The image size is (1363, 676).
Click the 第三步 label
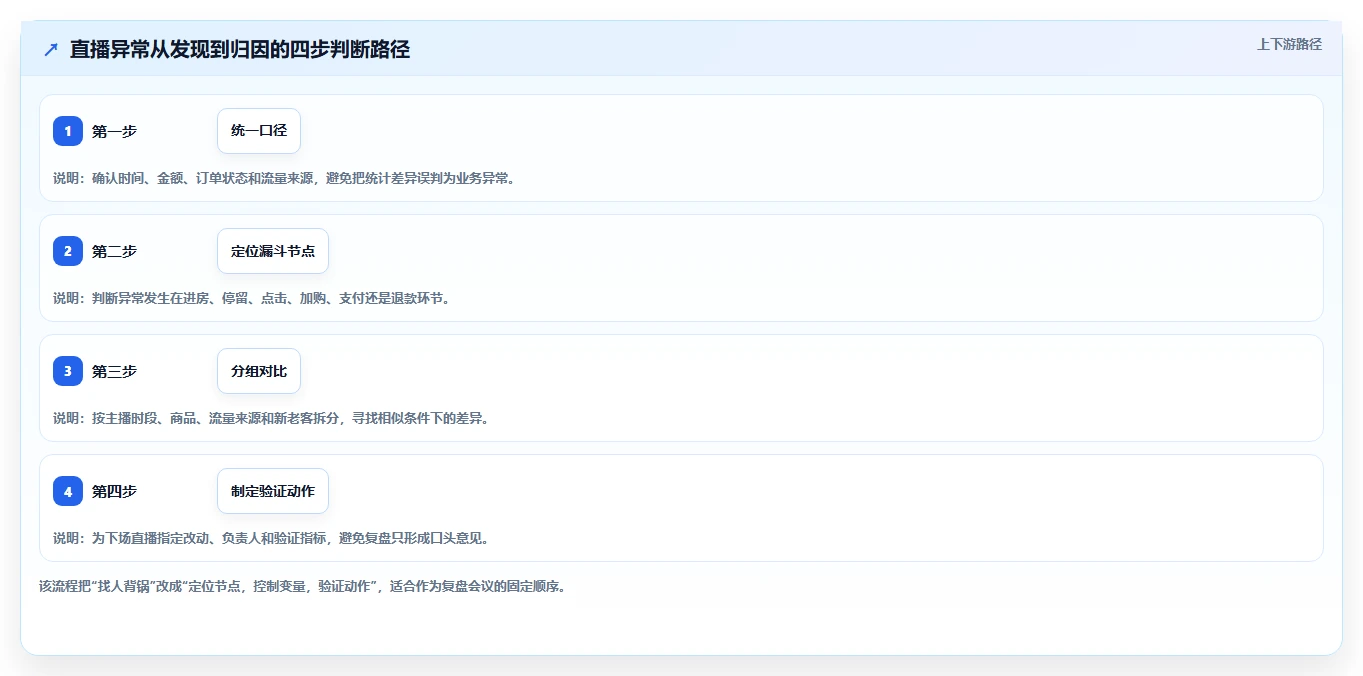click(x=114, y=371)
